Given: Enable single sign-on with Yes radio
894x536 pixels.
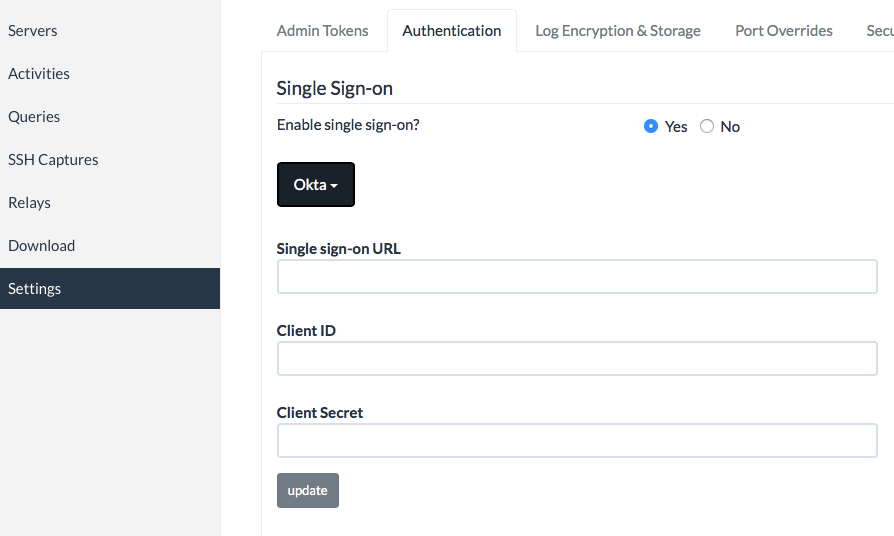Looking at the screenshot, I should coord(651,127).
